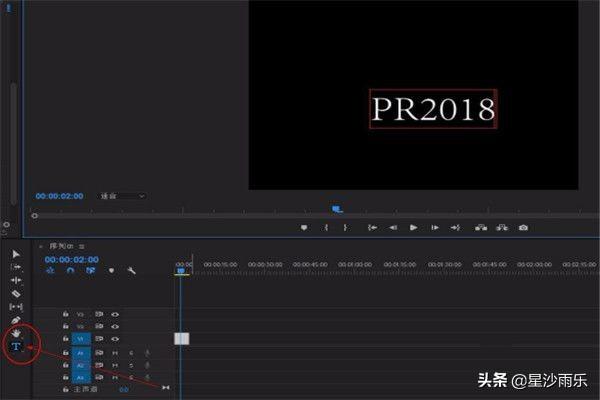Toggle V3 track targeting

(80, 315)
